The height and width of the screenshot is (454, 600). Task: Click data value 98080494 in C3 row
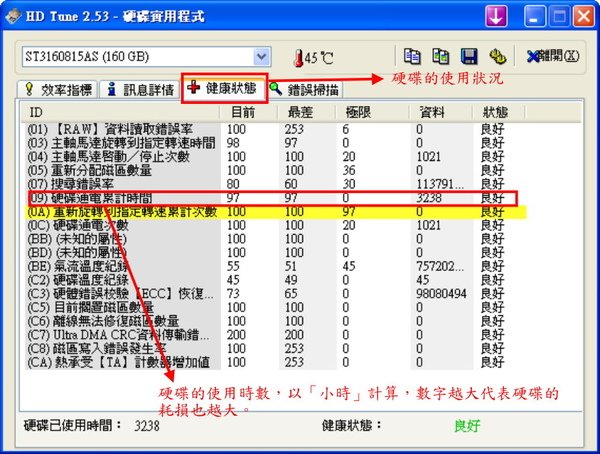(x=441, y=294)
